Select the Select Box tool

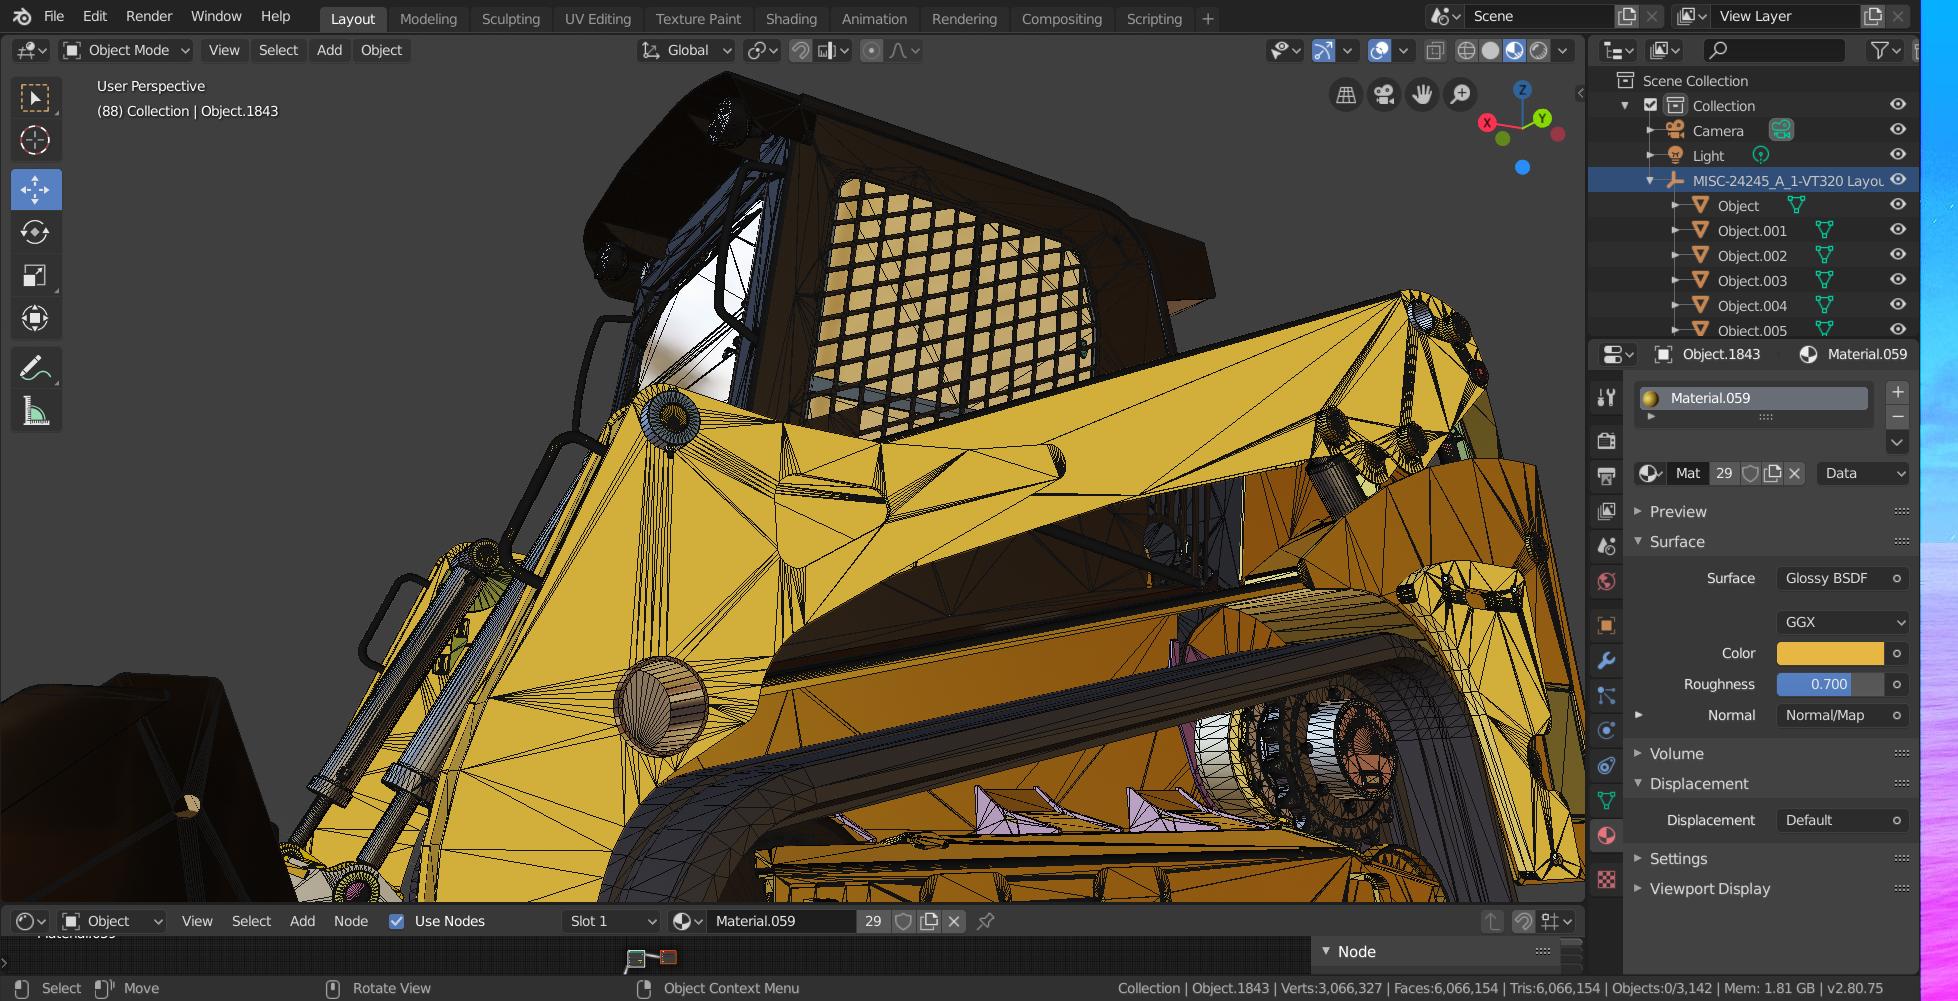pos(35,98)
